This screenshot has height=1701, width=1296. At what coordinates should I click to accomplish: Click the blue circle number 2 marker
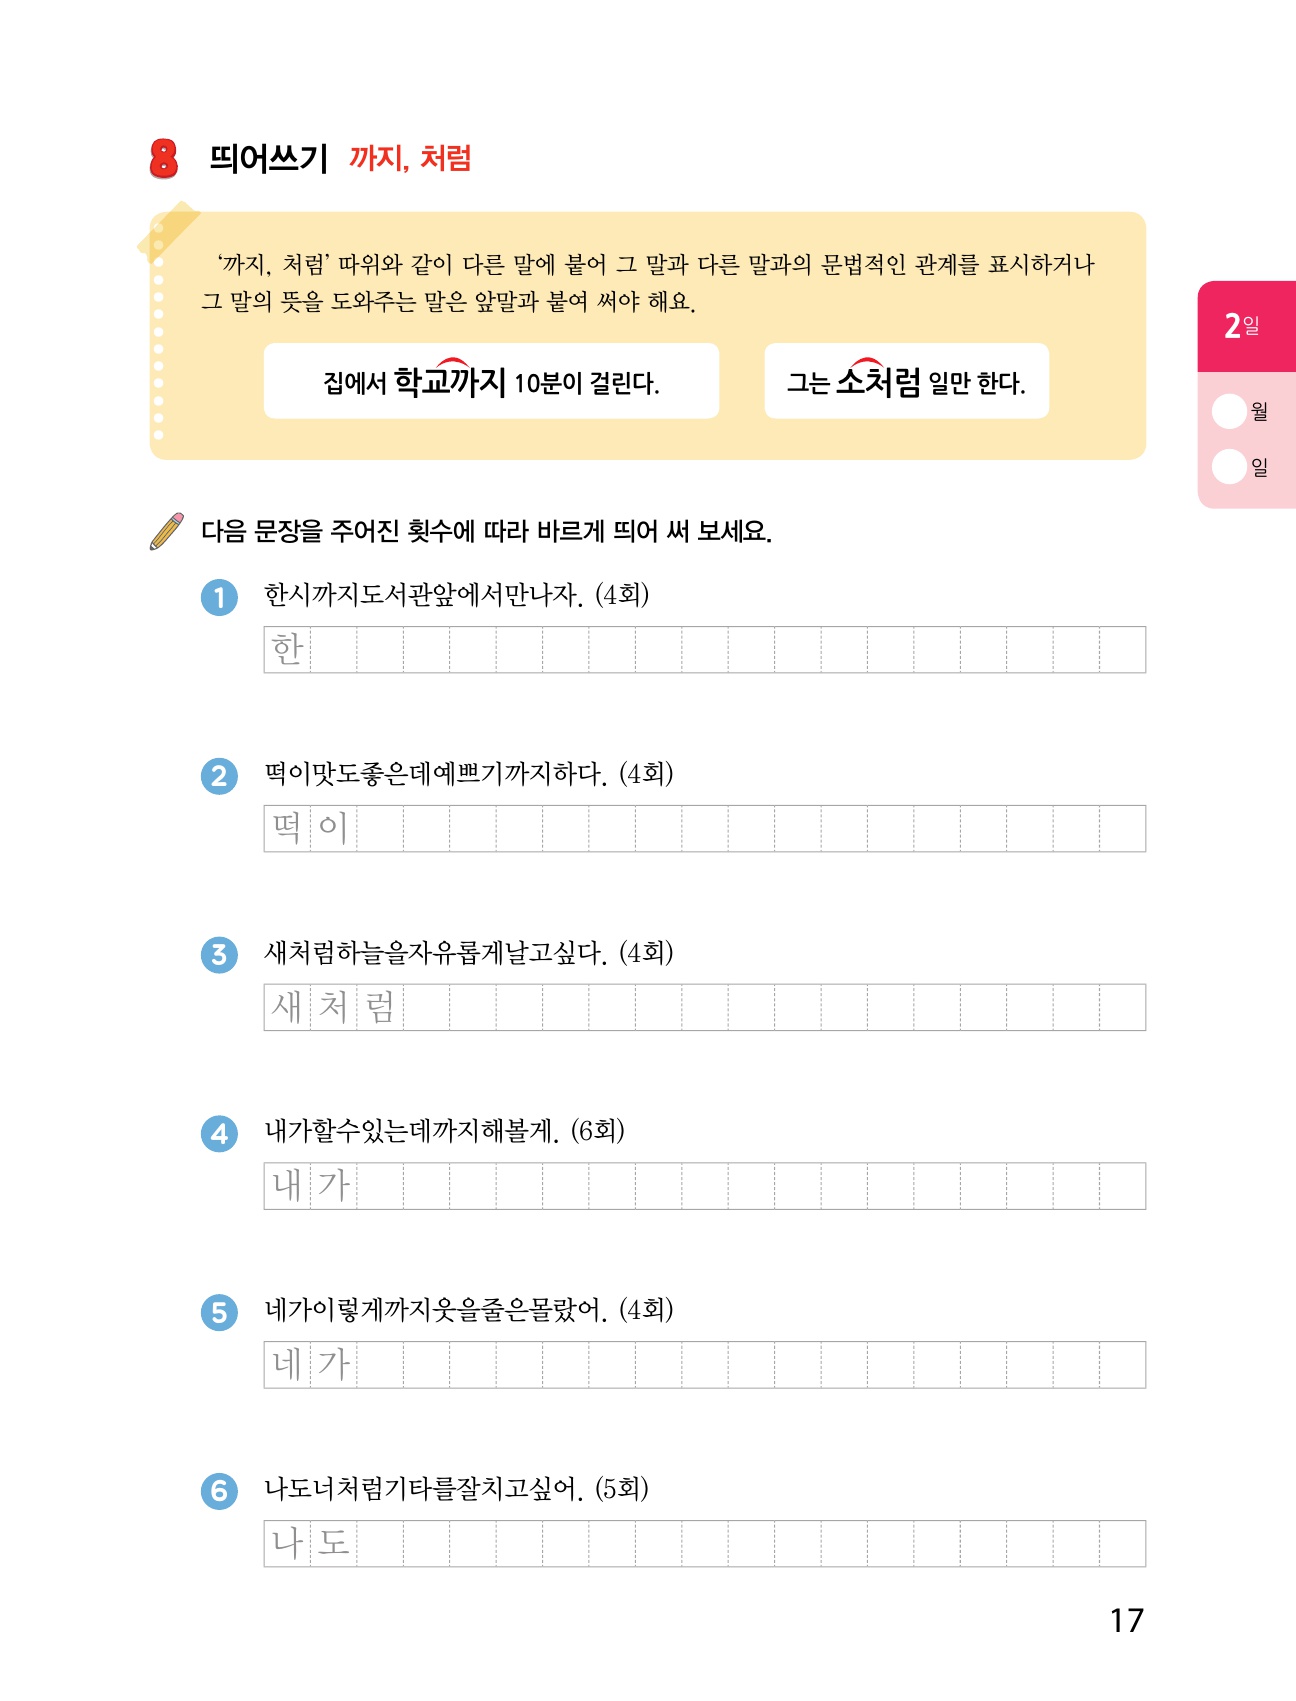[x=219, y=776]
